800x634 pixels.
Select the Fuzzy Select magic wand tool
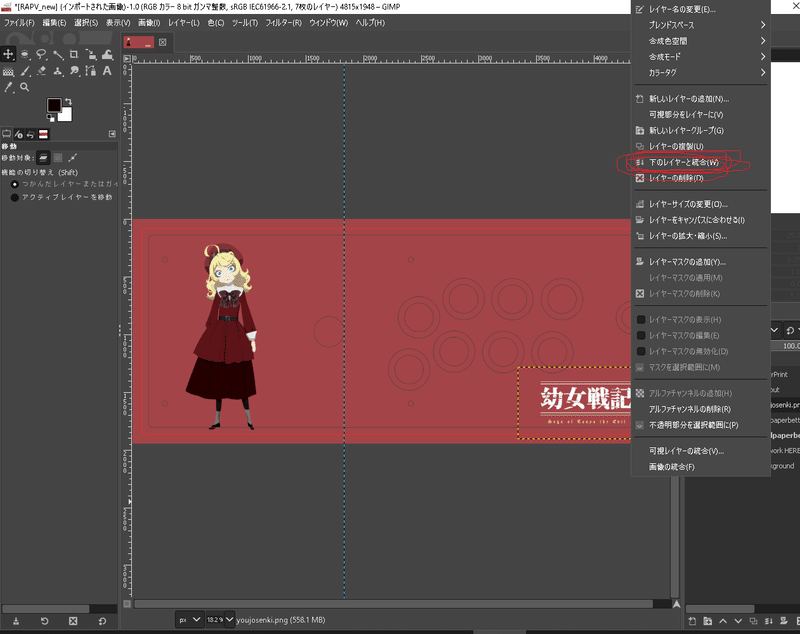[58, 55]
